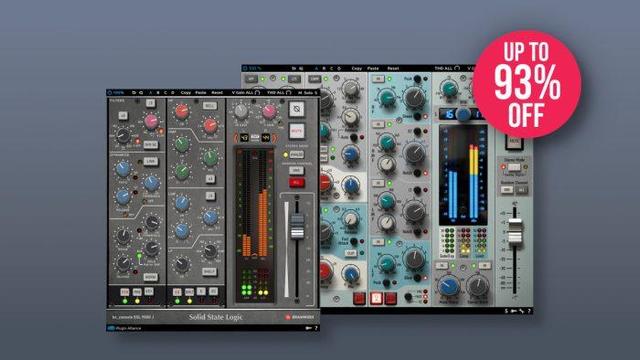Select preset slot A on rear plugin toolbar
This screenshot has height=360, width=640.
pos(316,68)
